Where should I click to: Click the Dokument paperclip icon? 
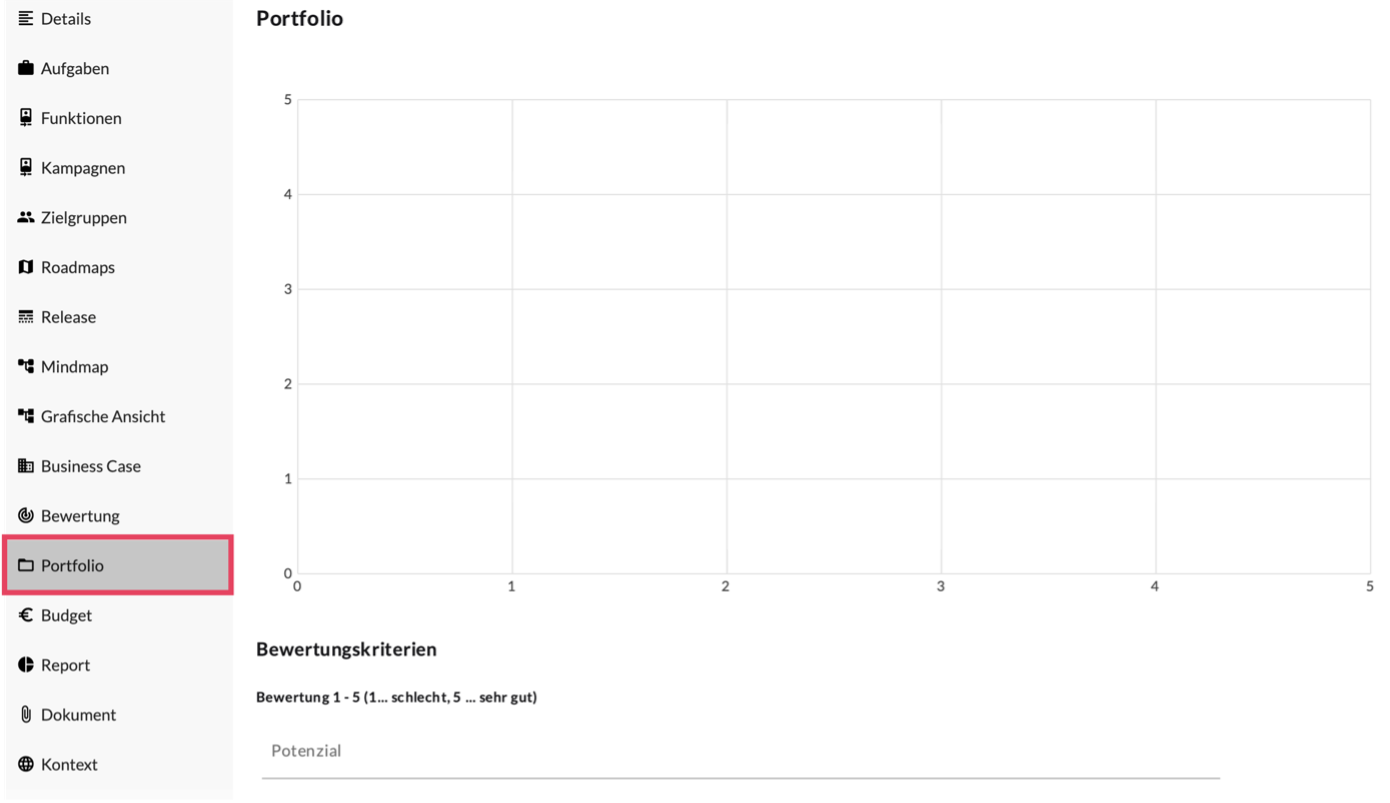click(x=26, y=715)
